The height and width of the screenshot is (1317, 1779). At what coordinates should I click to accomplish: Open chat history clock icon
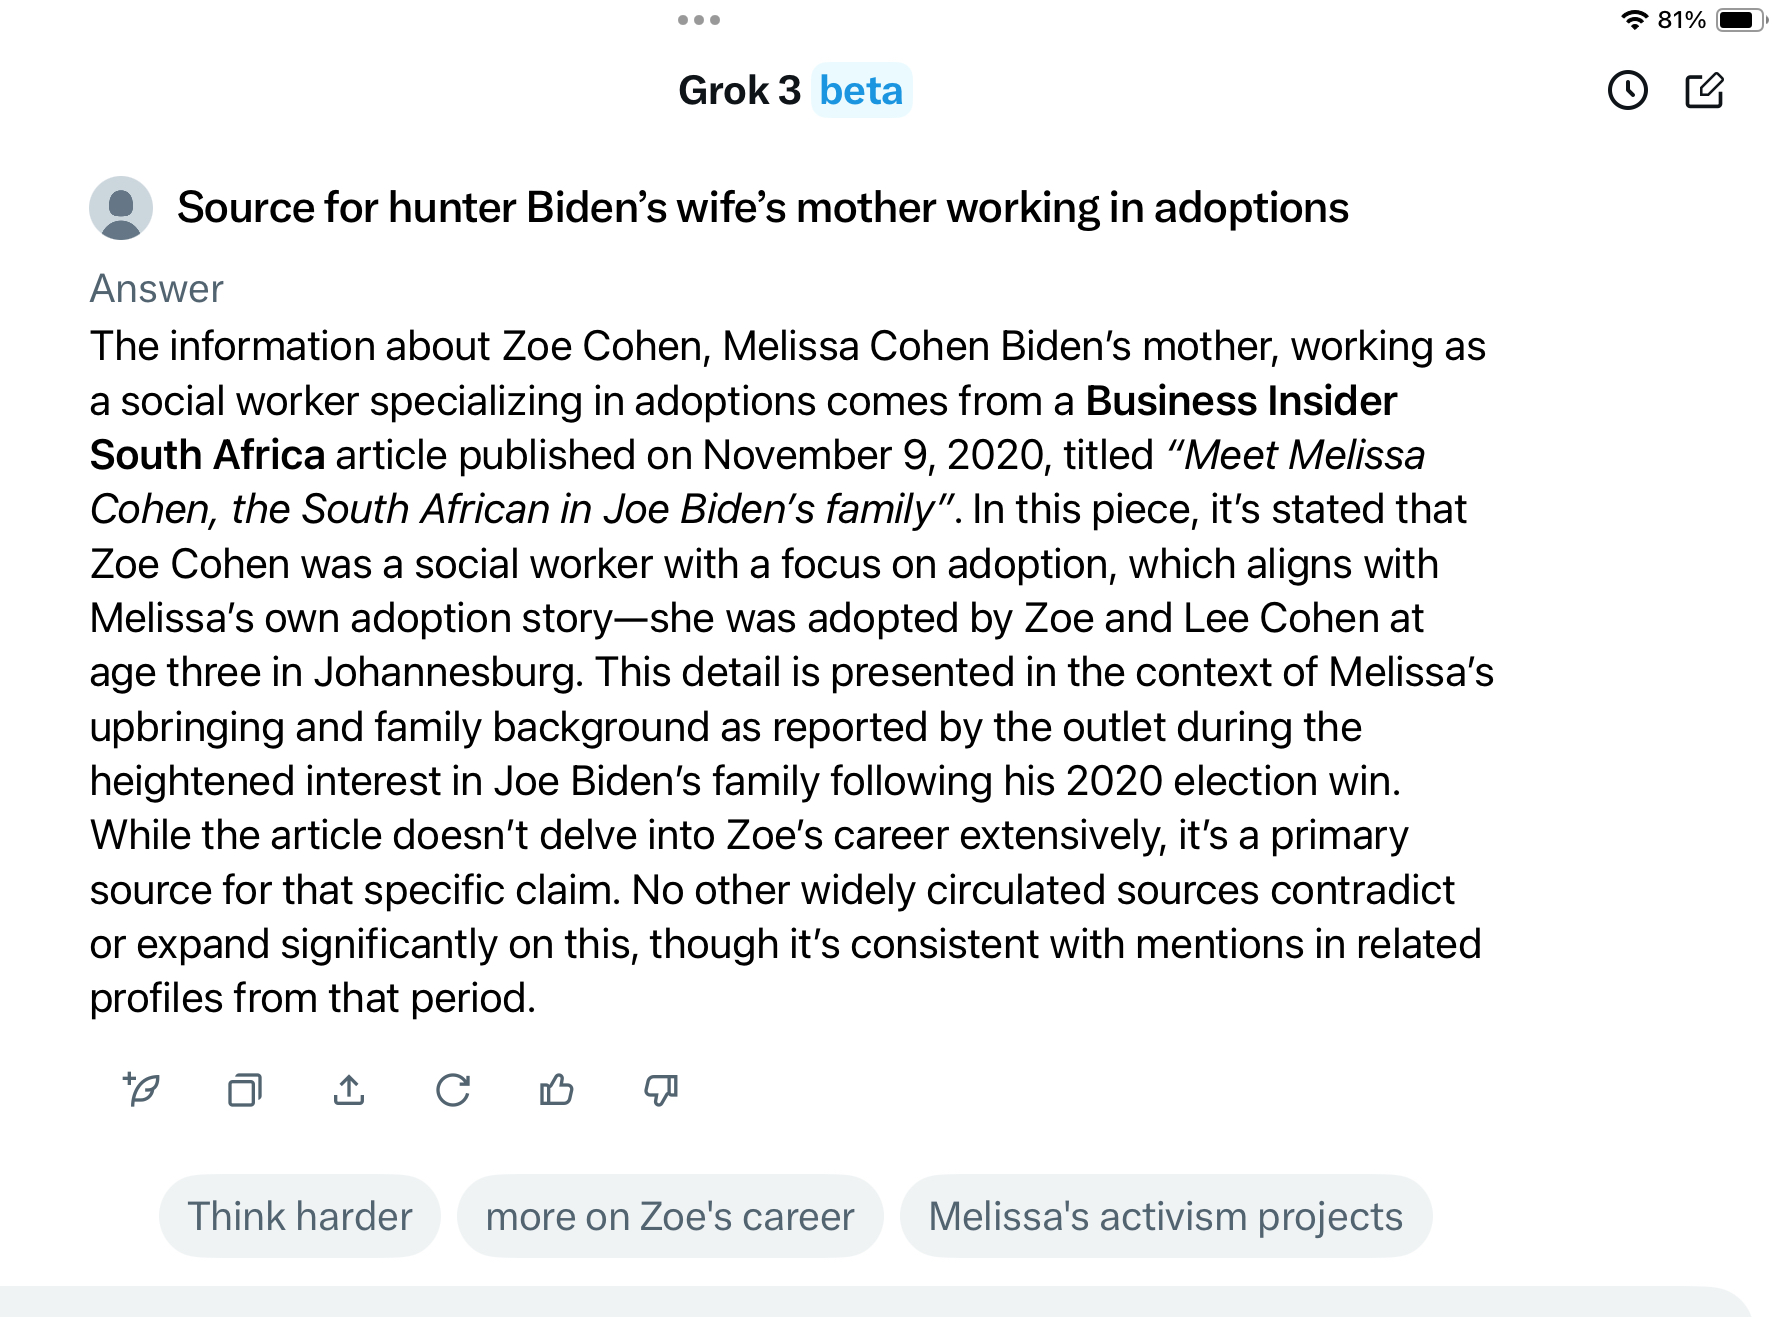[1627, 91]
